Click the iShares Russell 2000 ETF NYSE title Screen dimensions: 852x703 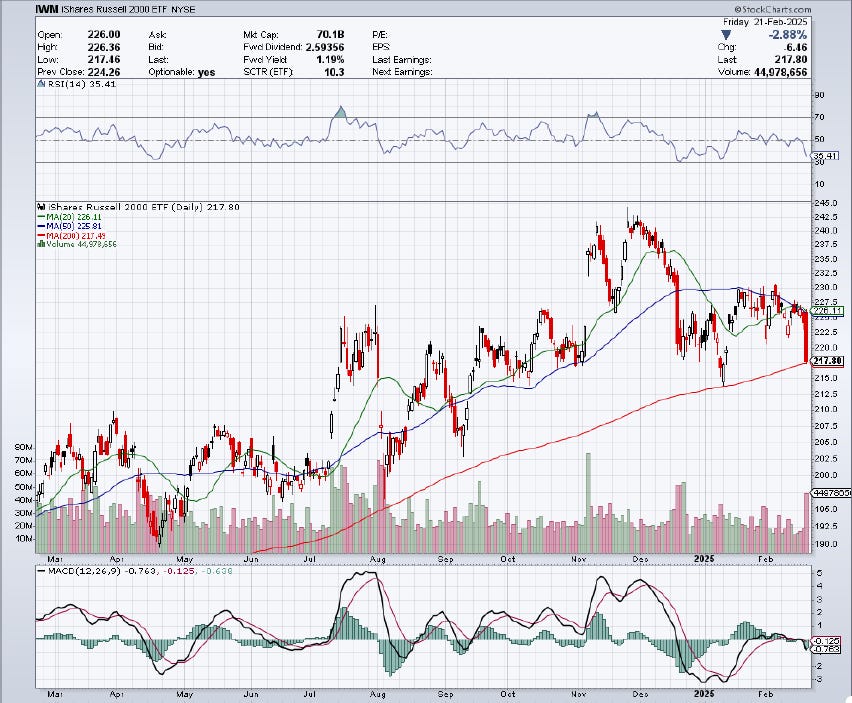tap(128, 9)
